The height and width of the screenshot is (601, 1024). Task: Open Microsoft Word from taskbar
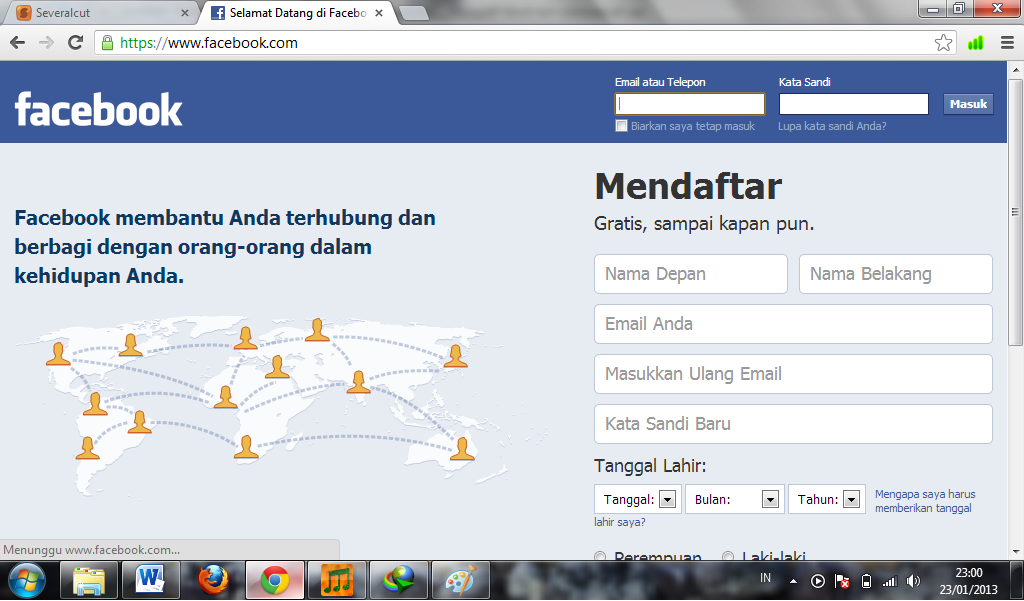[x=151, y=580]
